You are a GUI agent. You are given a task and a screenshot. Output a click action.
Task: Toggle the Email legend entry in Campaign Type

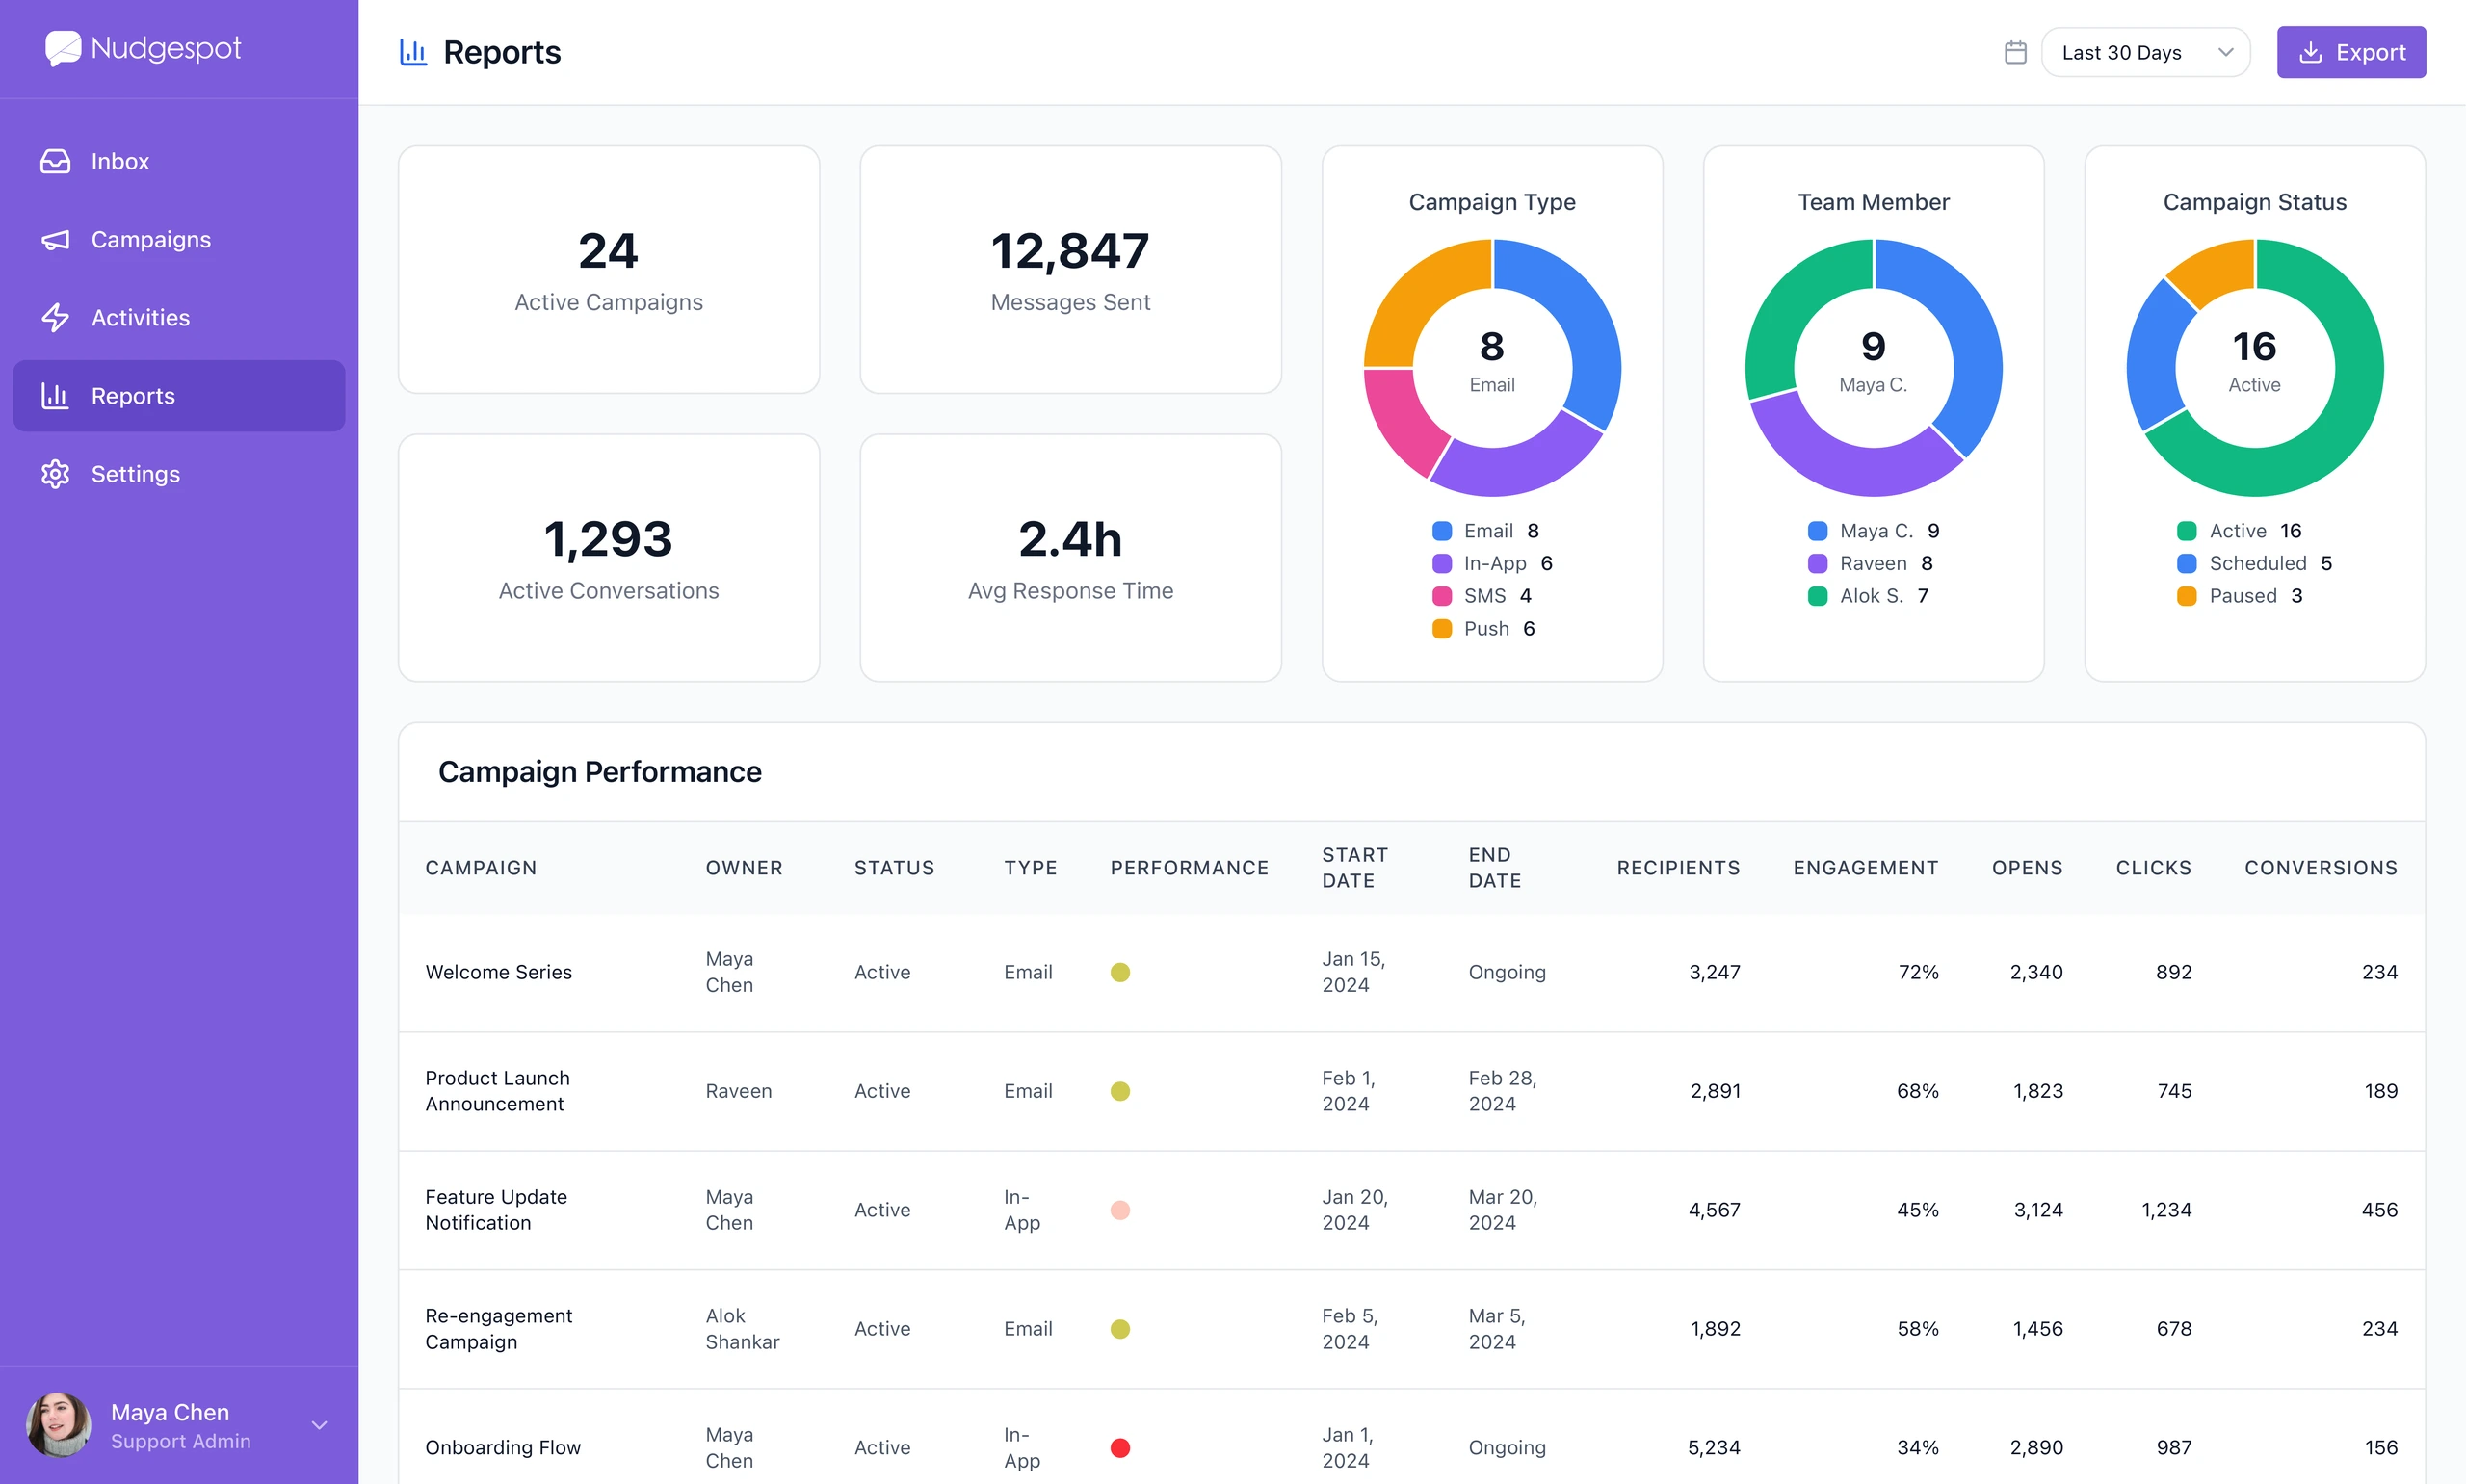coord(1485,531)
